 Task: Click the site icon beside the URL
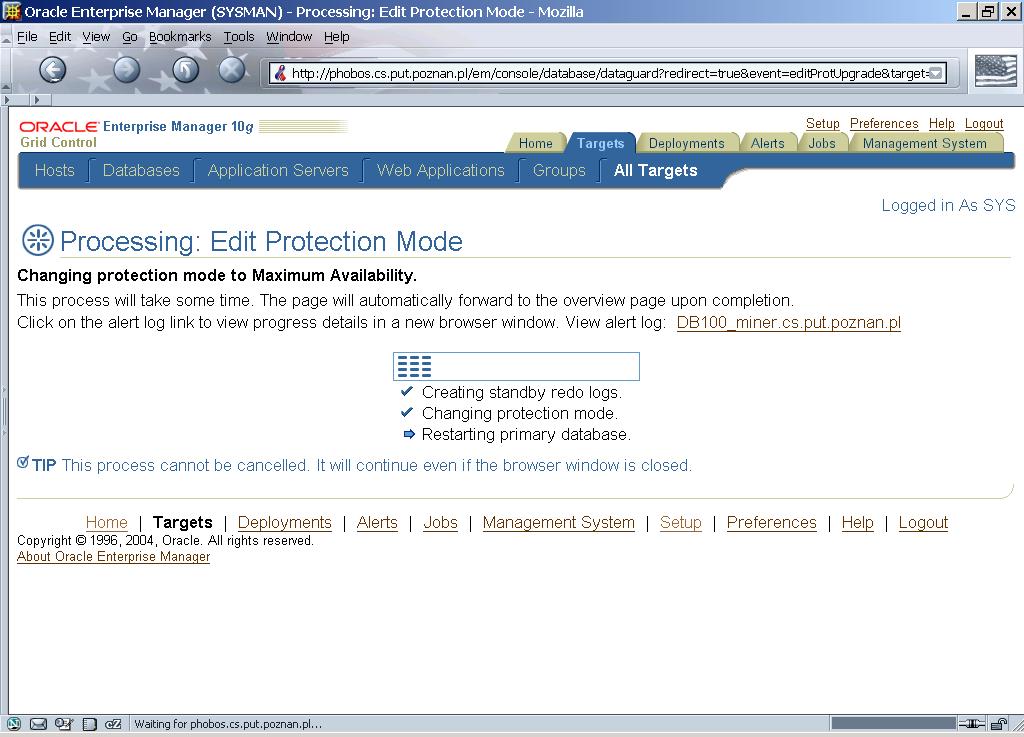click(280, 72)
